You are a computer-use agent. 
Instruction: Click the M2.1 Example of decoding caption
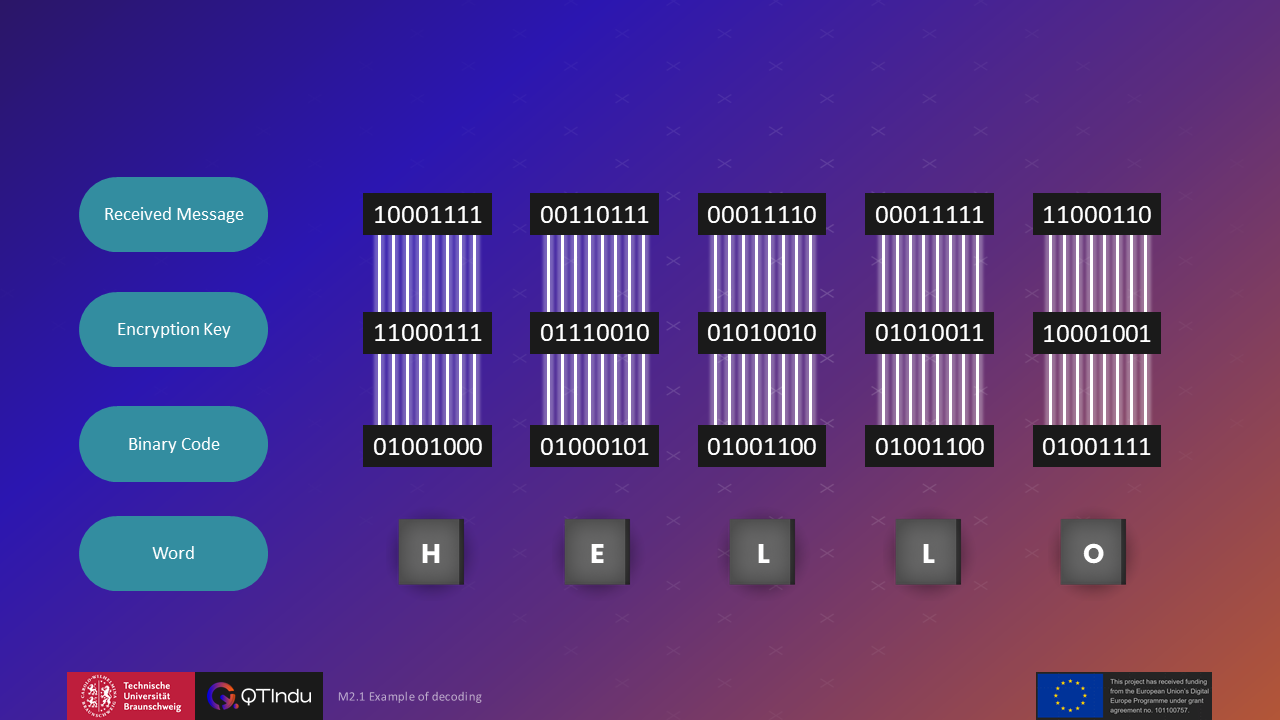click(410, 696)
